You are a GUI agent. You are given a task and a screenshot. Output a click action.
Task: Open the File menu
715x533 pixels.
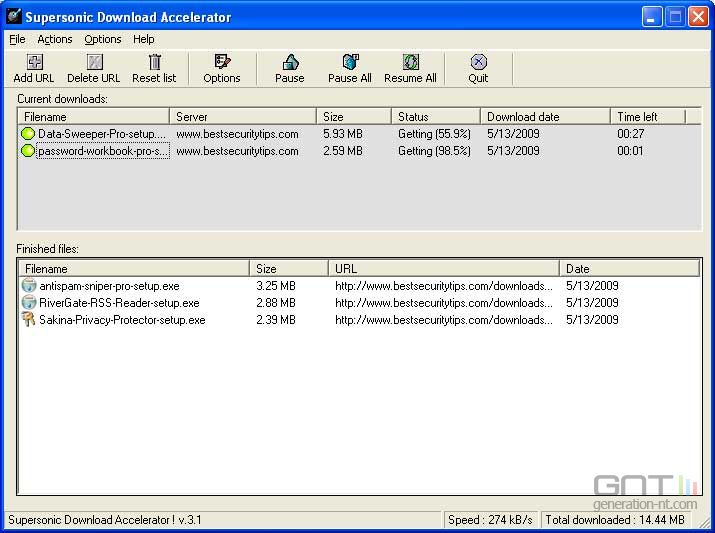[17, 39]
